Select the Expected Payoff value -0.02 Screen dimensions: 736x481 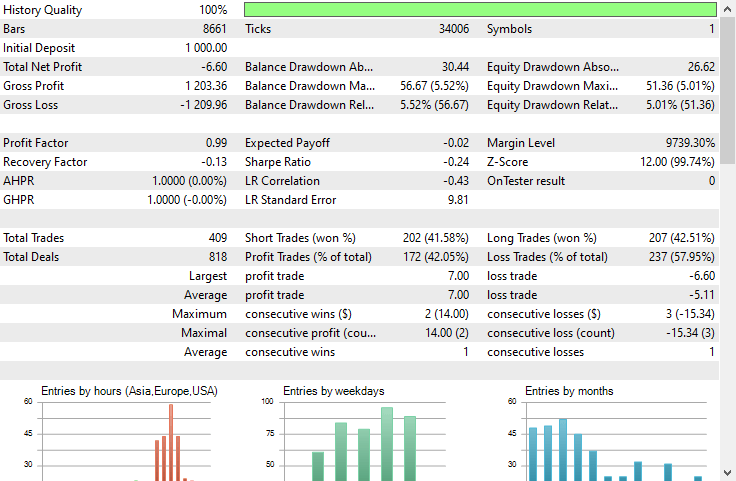click(x=456, y=143)
